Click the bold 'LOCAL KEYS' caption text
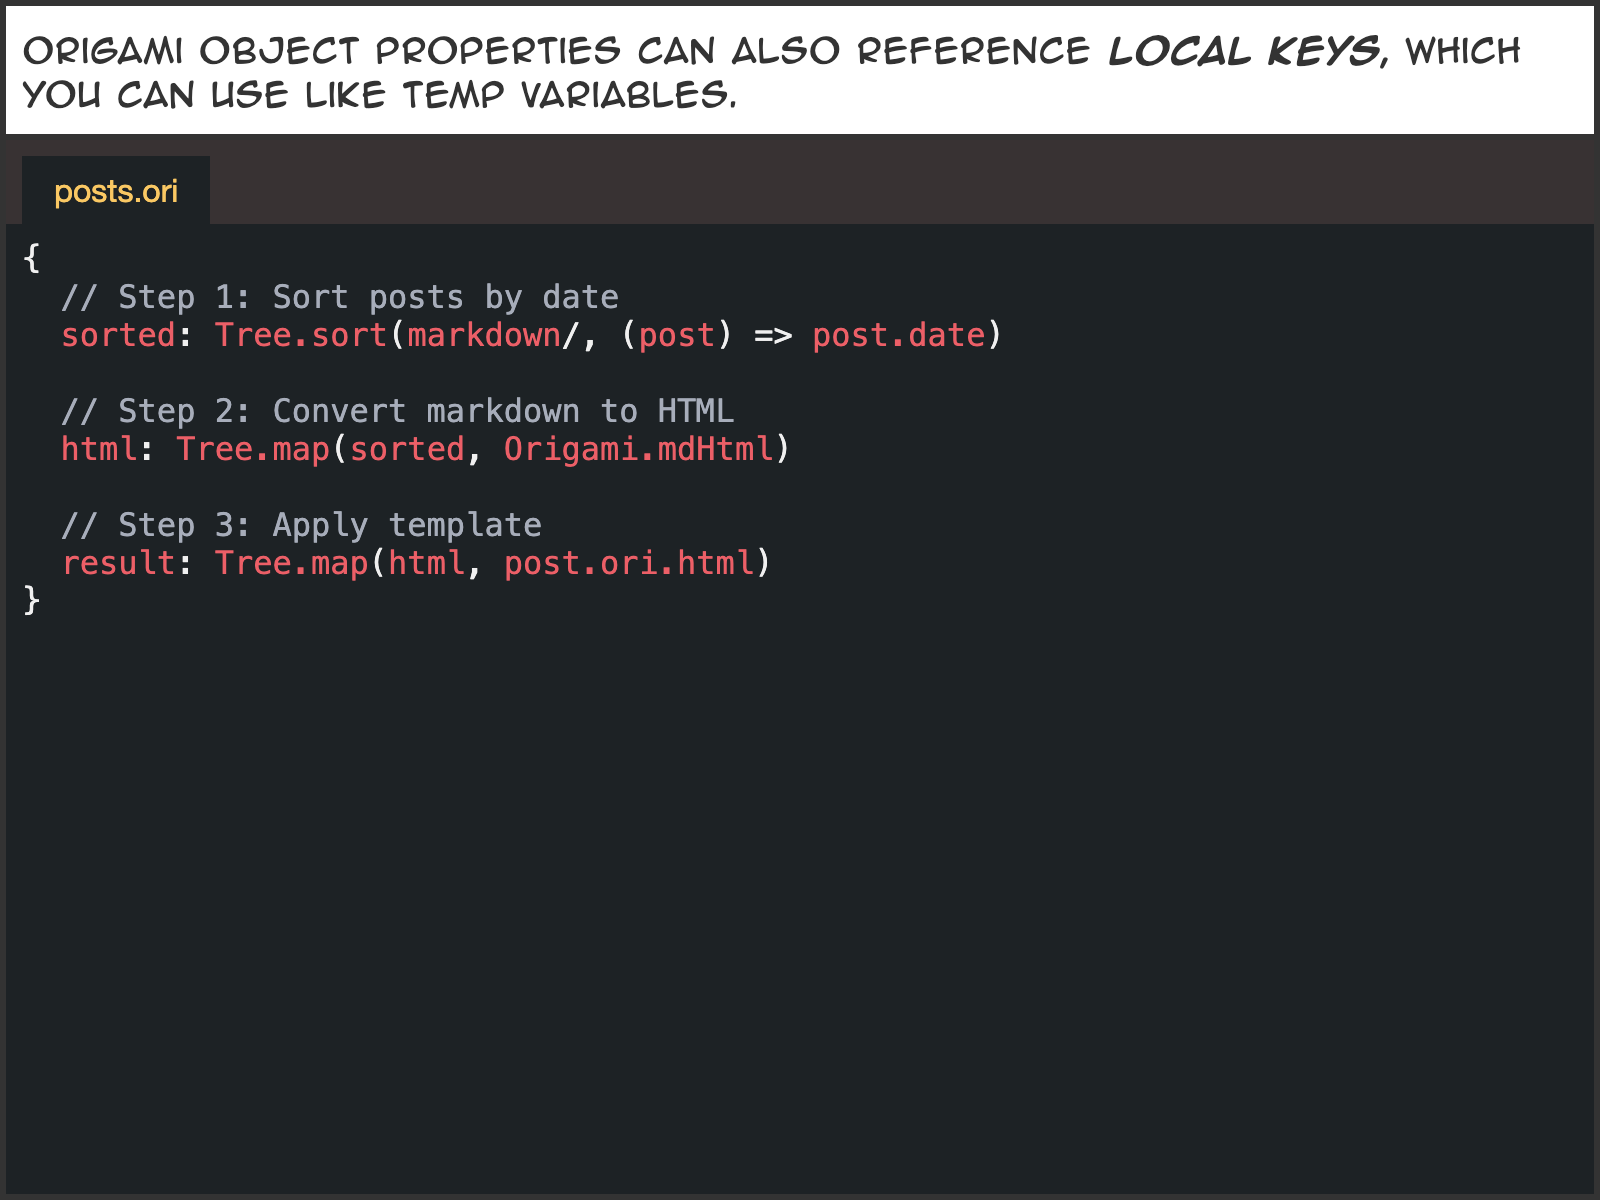The image size is (1600, 1200). 1247,51
